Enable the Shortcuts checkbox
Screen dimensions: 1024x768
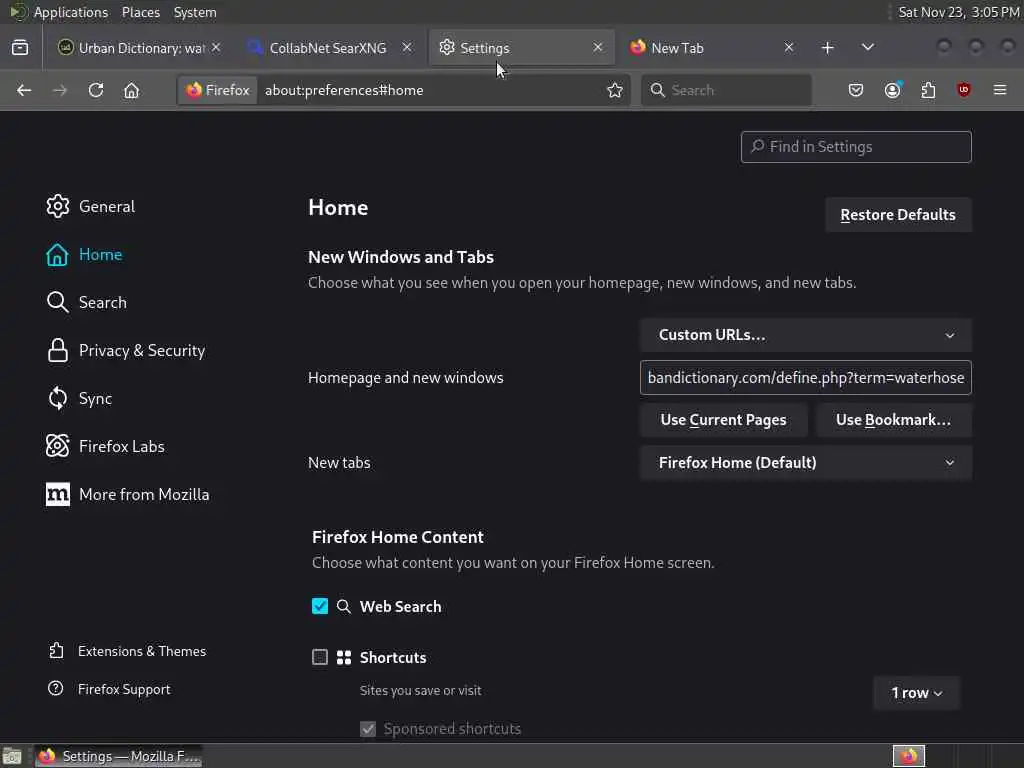pos(320,657)
